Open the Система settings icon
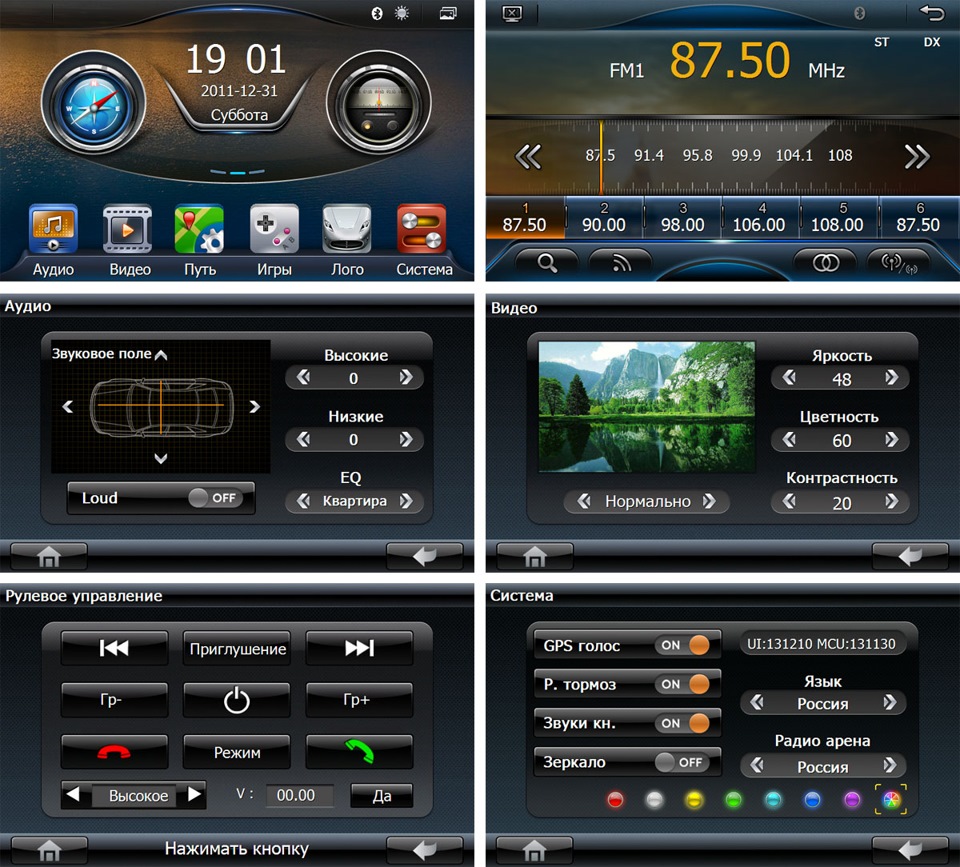 pos(422,229)
